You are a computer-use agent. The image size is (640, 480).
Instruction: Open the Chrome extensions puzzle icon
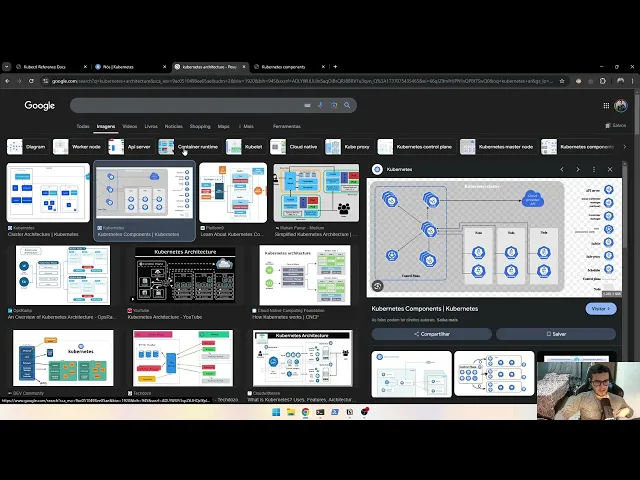click(603, 81)
